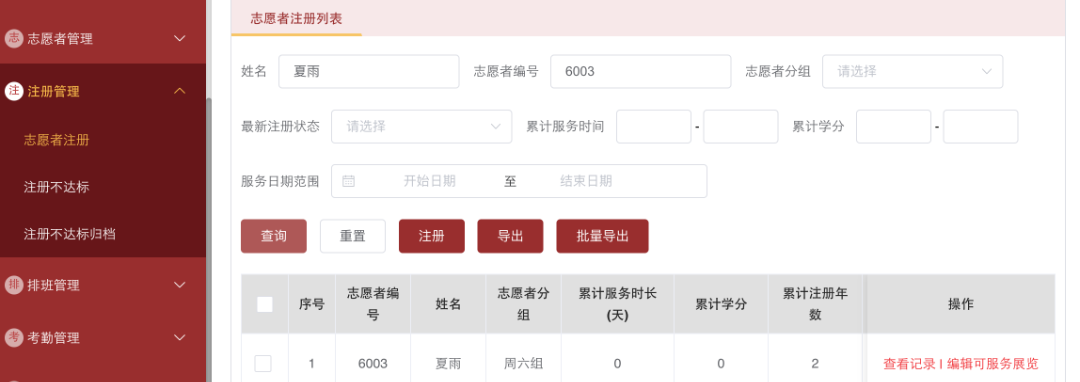The width and height of the screenshot is (1080, 382).
Task: Open 编辑可服务展览 link for 夏雨
Action: click(993, 364)
